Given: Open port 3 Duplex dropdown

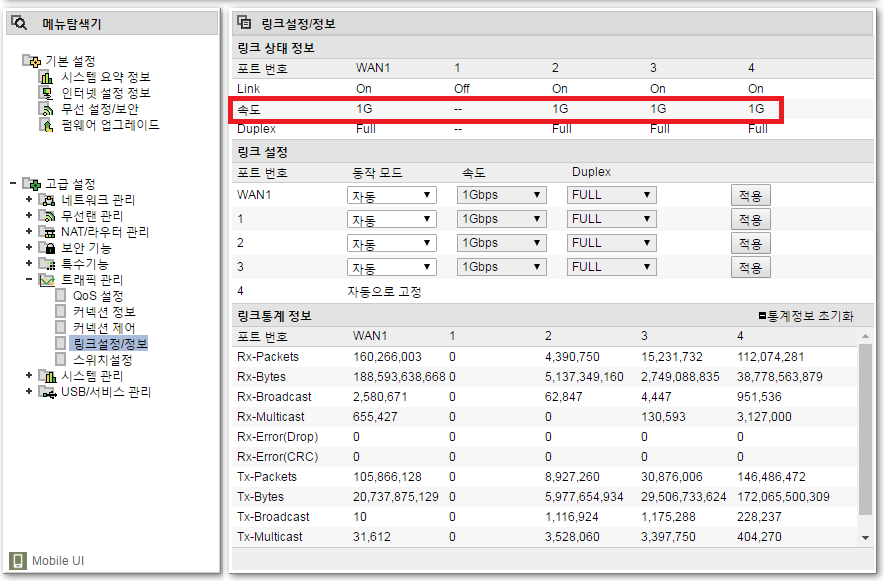Looking at the screenshot, I should pos(611,267).
